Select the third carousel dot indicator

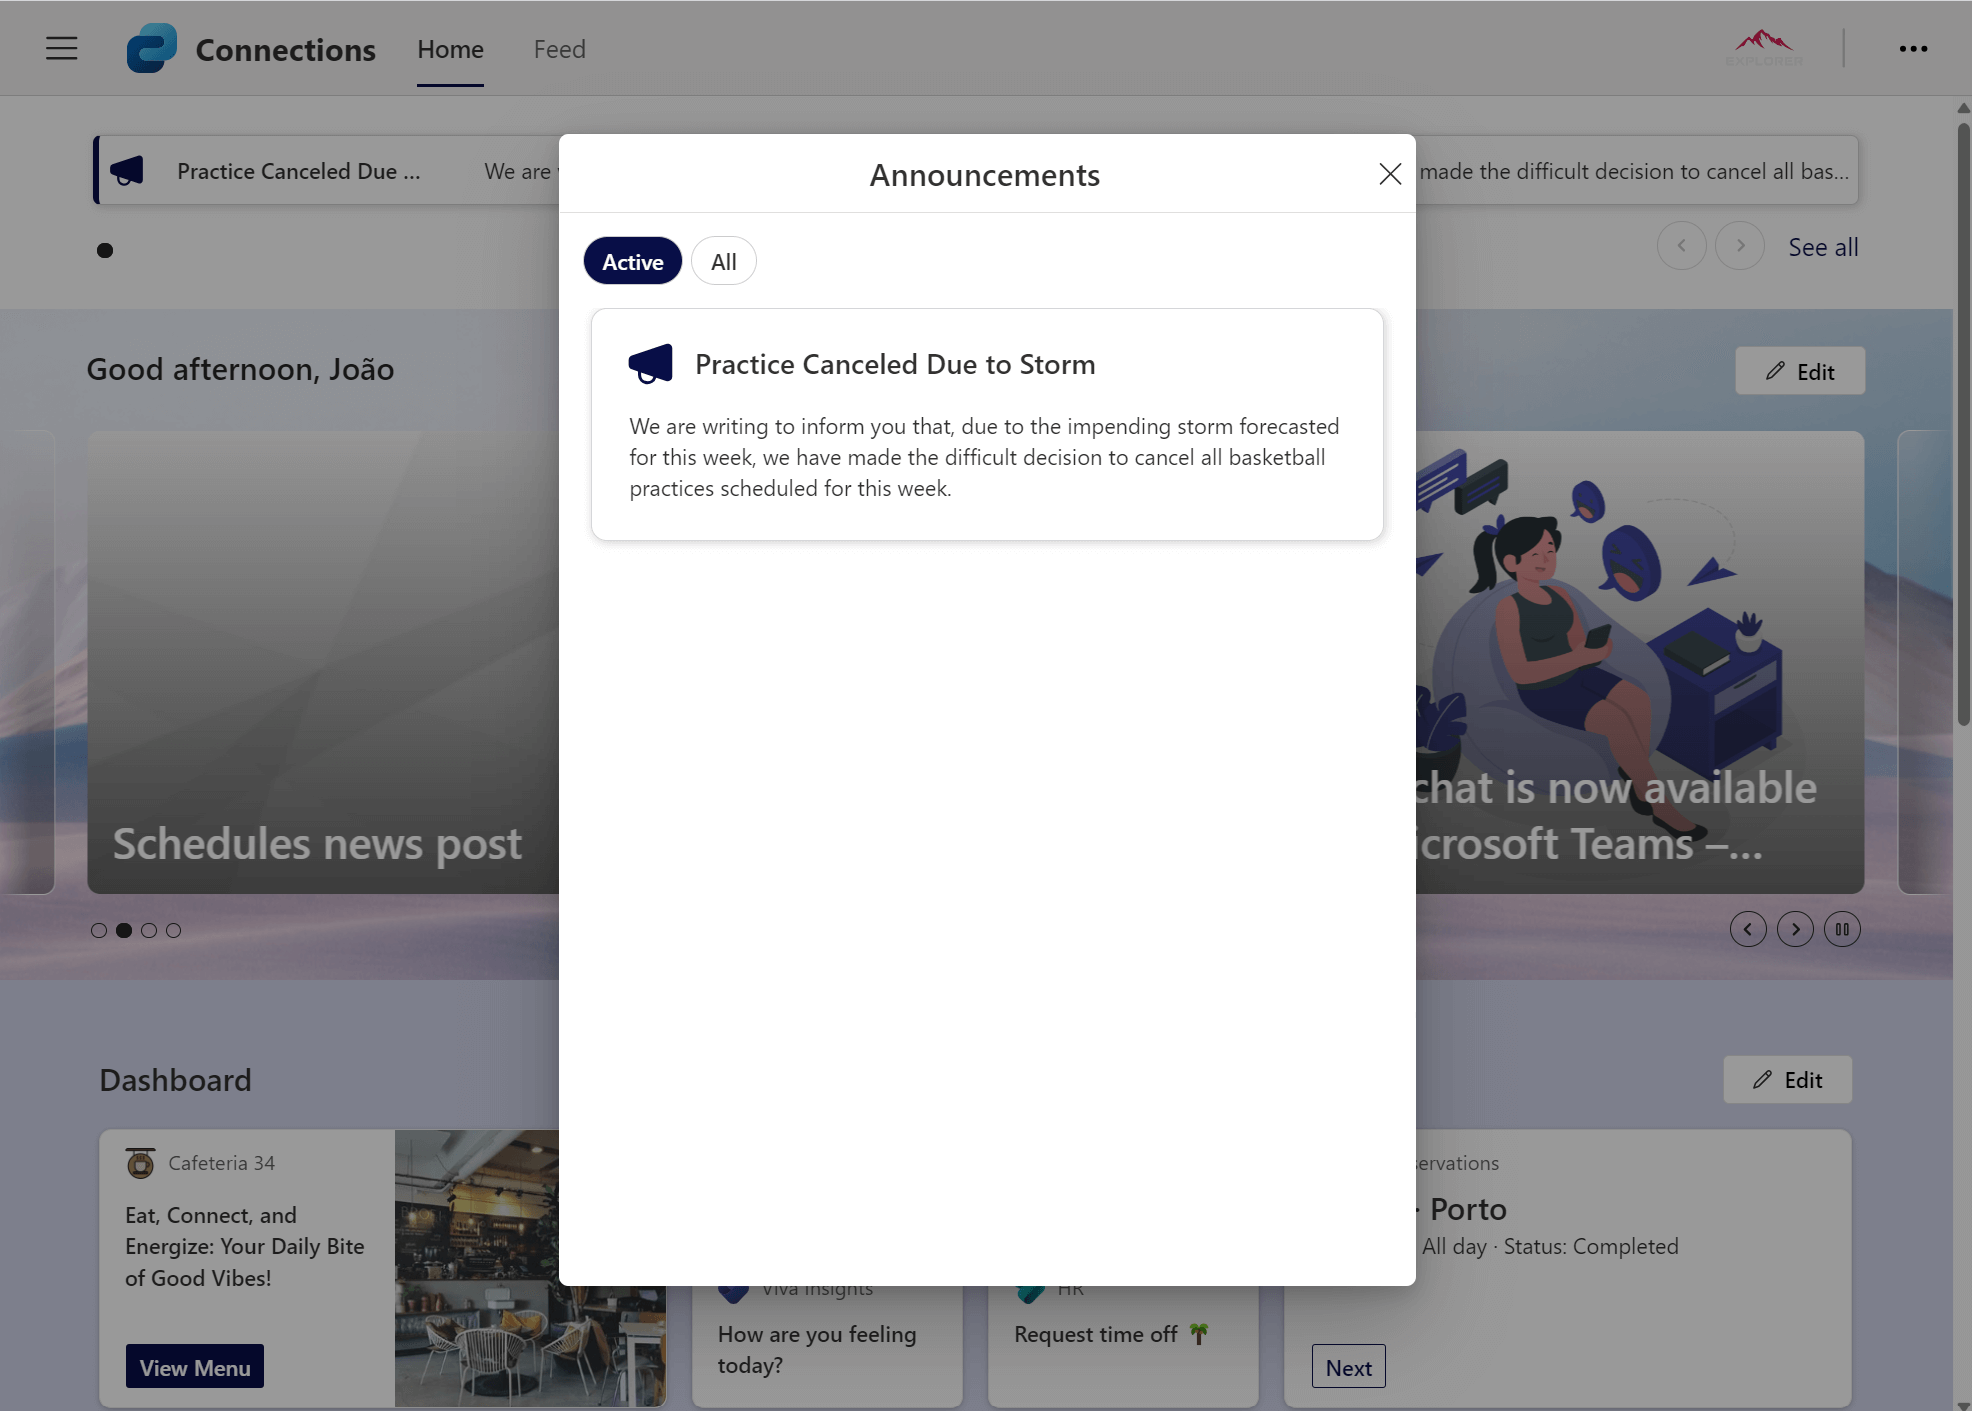148,930
